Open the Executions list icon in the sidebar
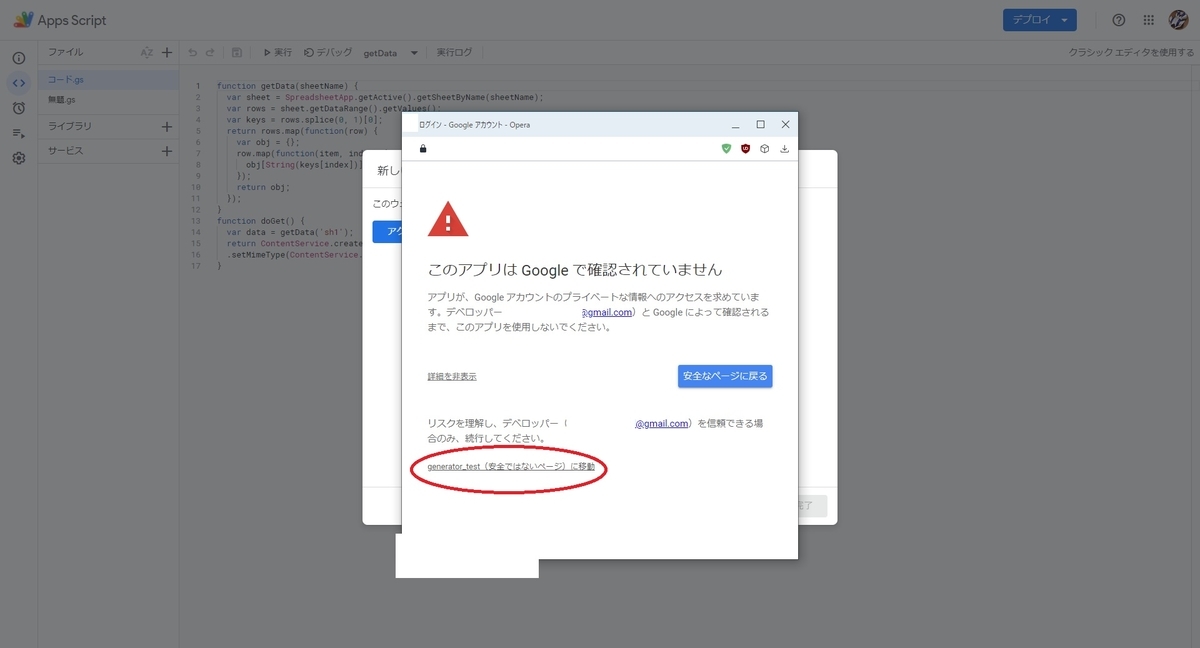 [x=18, y=133]
